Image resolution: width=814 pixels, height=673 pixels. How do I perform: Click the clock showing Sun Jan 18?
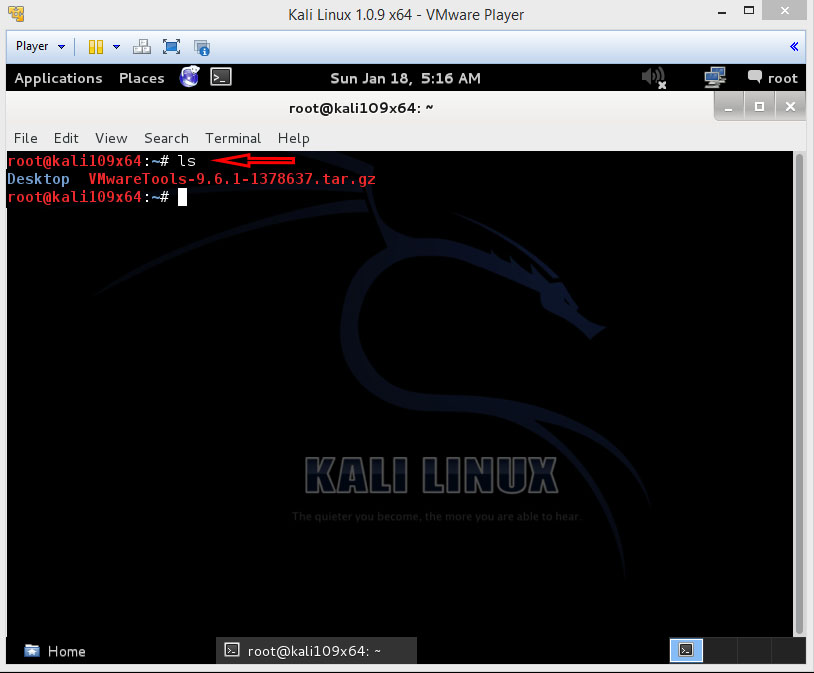point(405,78)
